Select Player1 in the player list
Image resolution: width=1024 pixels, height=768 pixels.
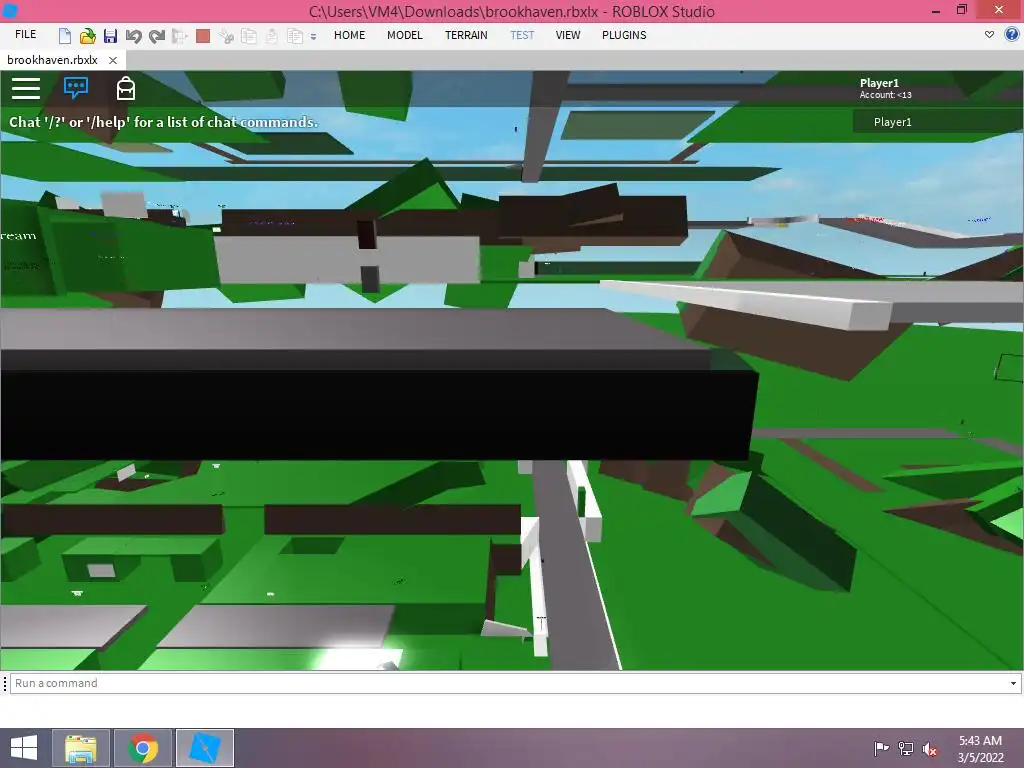tap(938, 121)
